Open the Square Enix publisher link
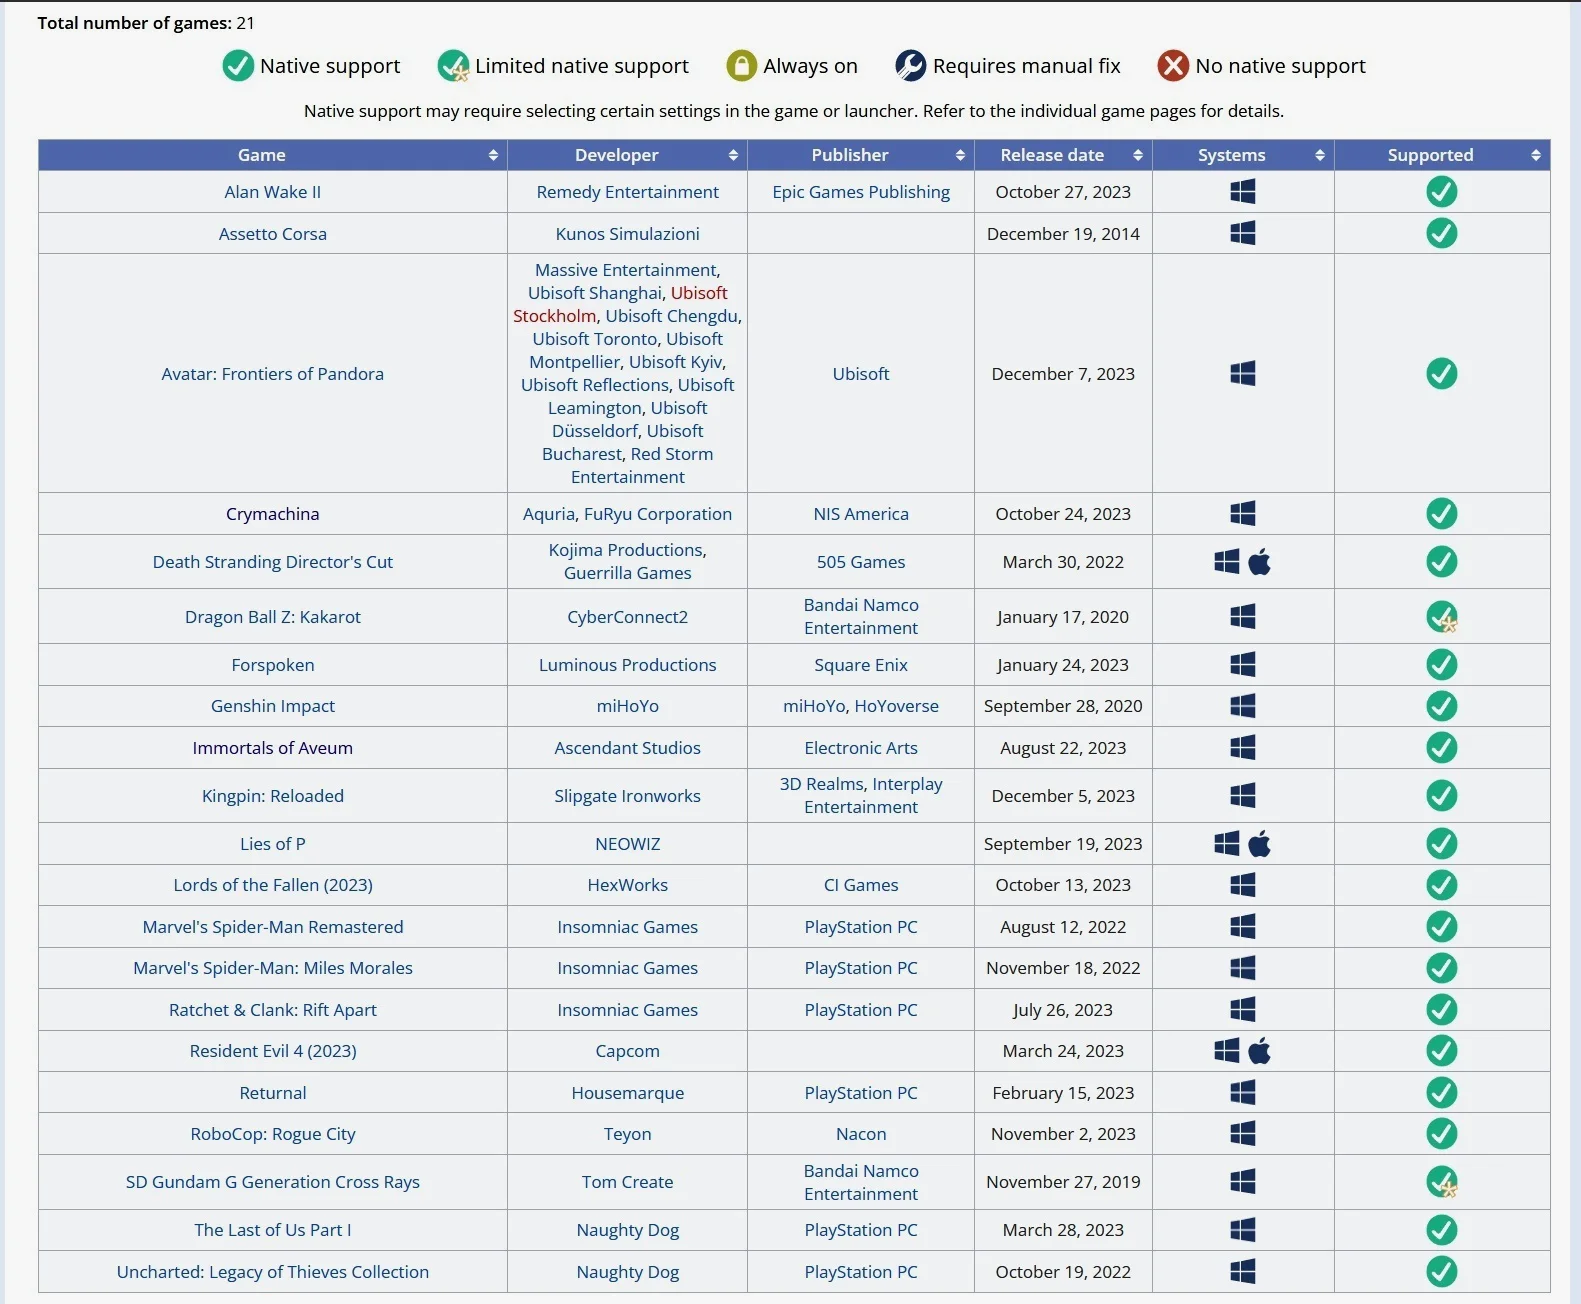Image resolution: width=1581 pixels, height=1304 pixels. point(860,665)
